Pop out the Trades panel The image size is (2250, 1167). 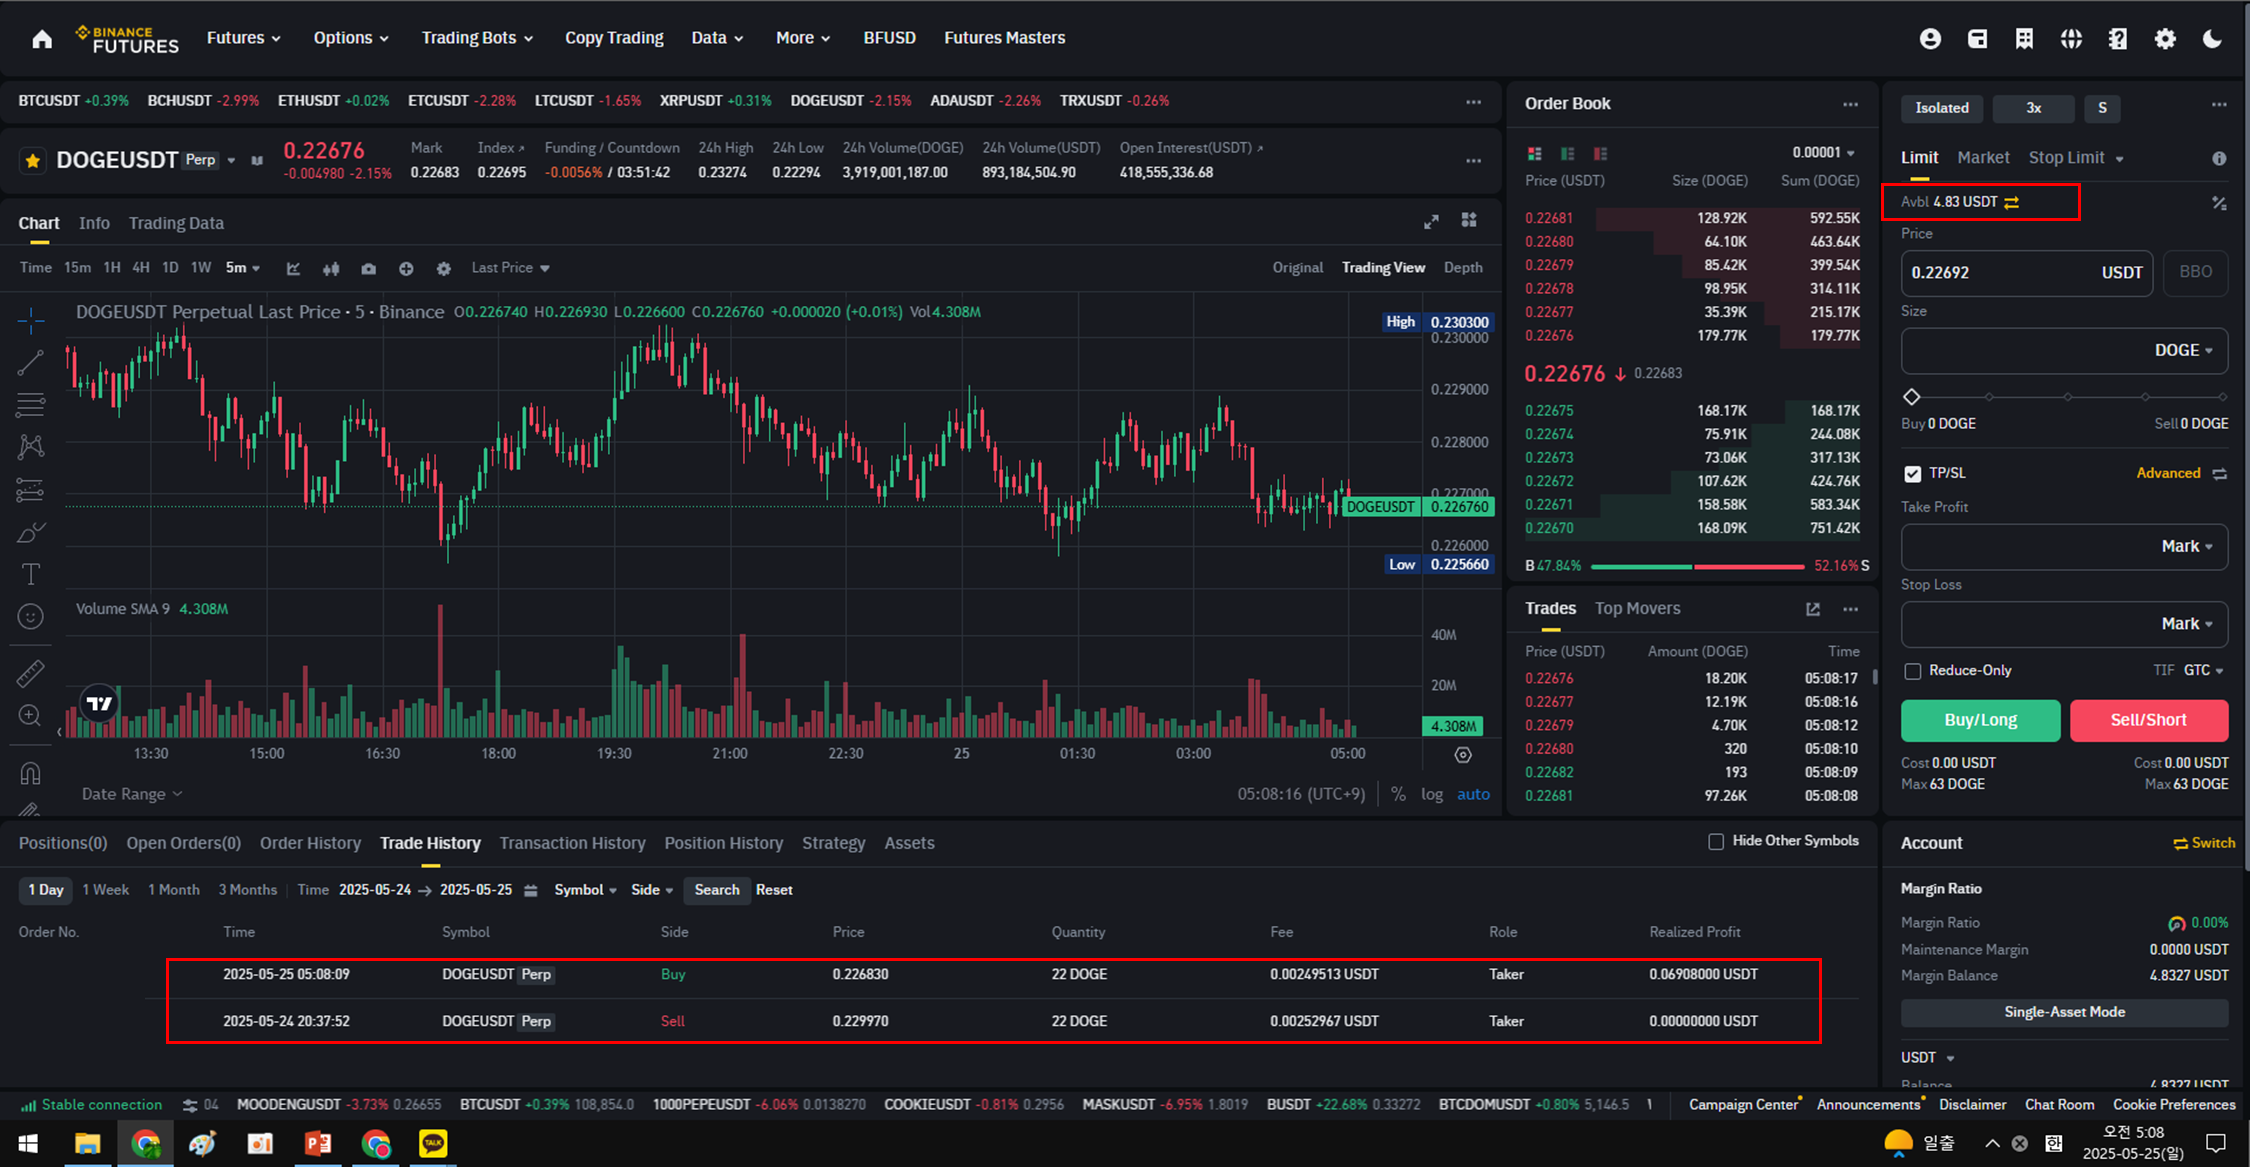pos(1812,609)
